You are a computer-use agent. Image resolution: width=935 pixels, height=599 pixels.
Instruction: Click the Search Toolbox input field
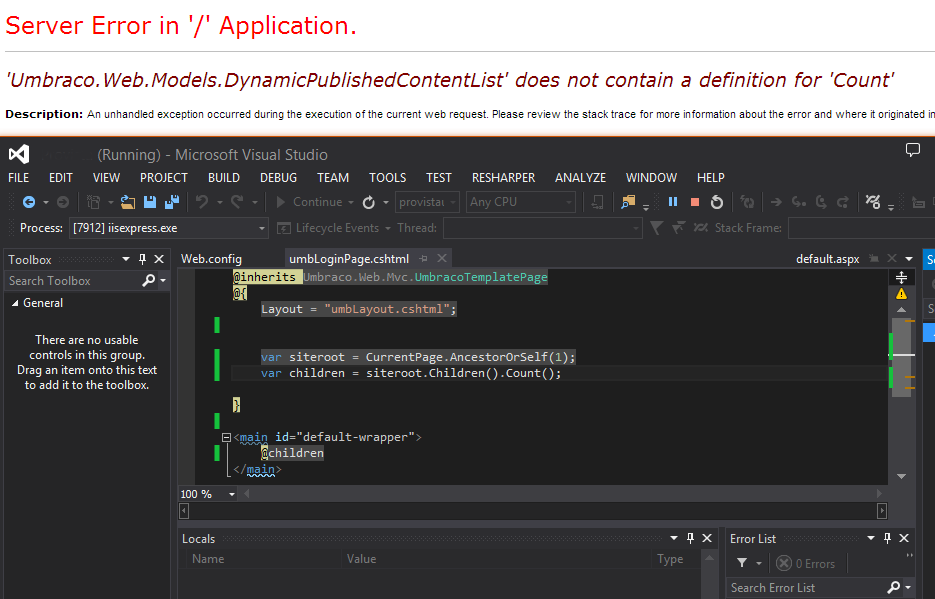(73, 281)
